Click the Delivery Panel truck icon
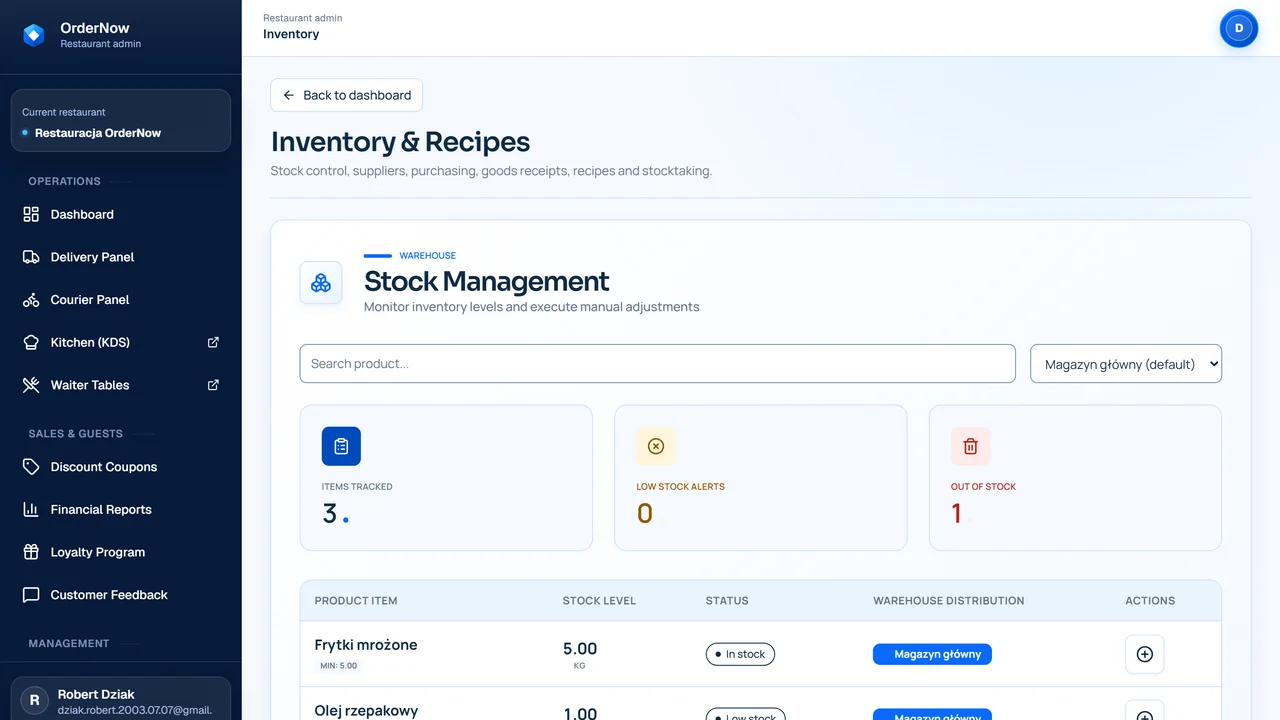The image size is (1280, 720). 31,257
